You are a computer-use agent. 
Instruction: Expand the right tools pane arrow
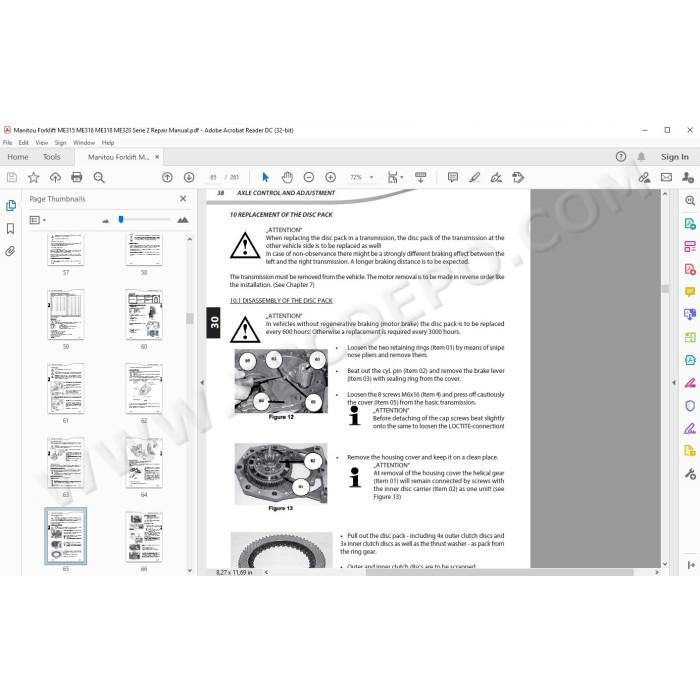pyautogui.click(x=674, y=383)
